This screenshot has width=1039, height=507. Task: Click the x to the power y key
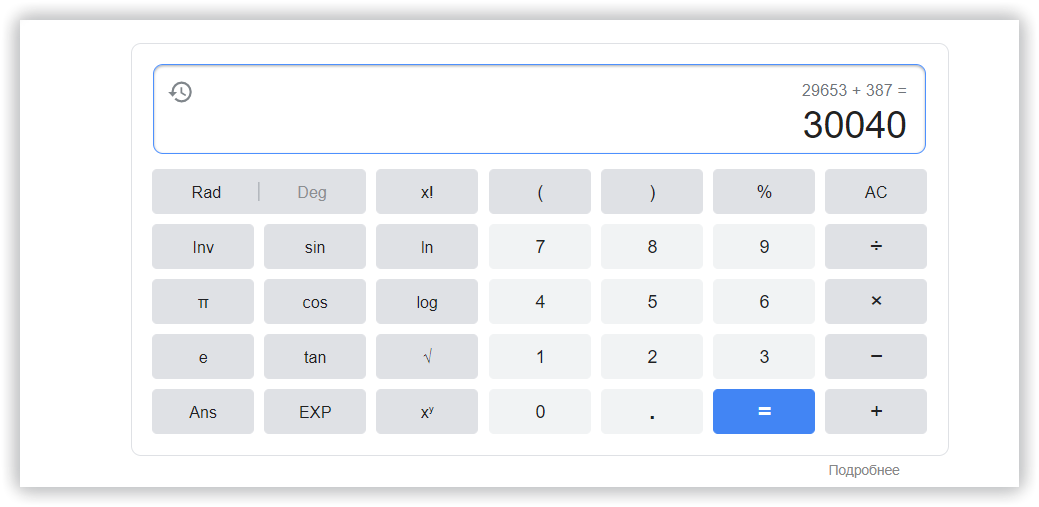[x=427, y=412]
